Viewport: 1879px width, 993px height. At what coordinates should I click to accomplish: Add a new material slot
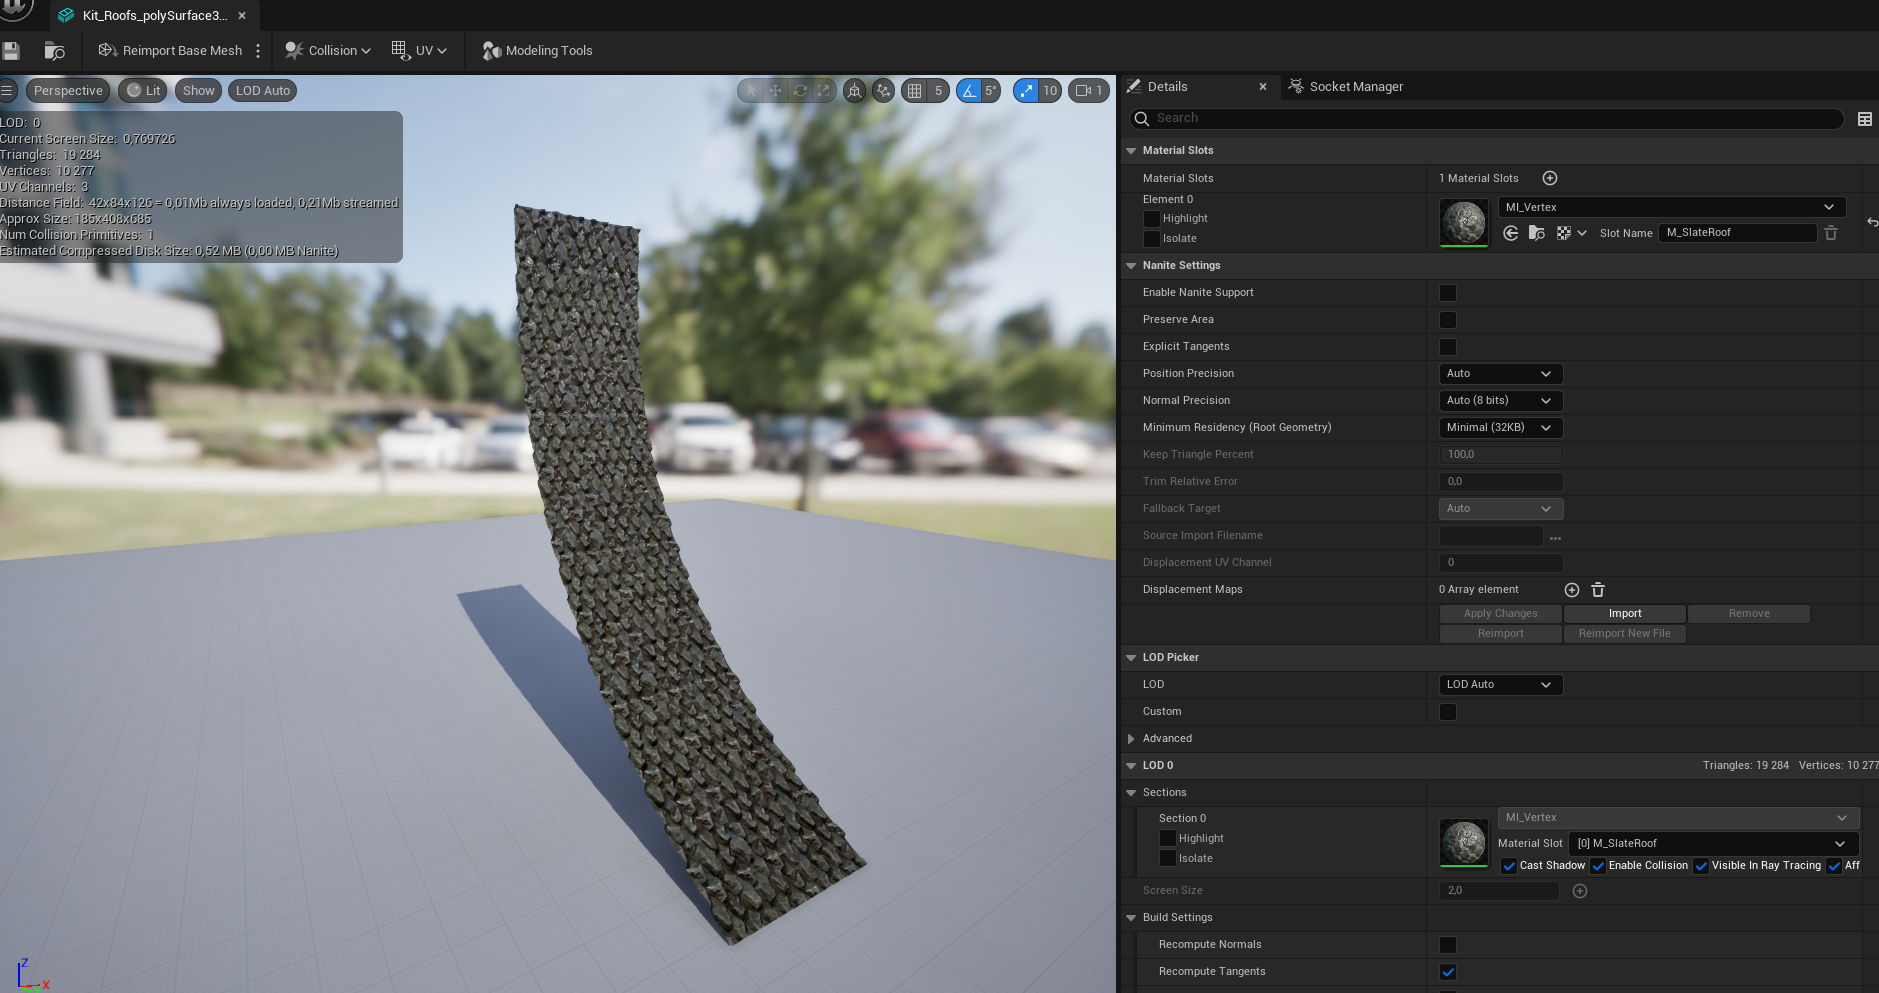[1549, 178]
